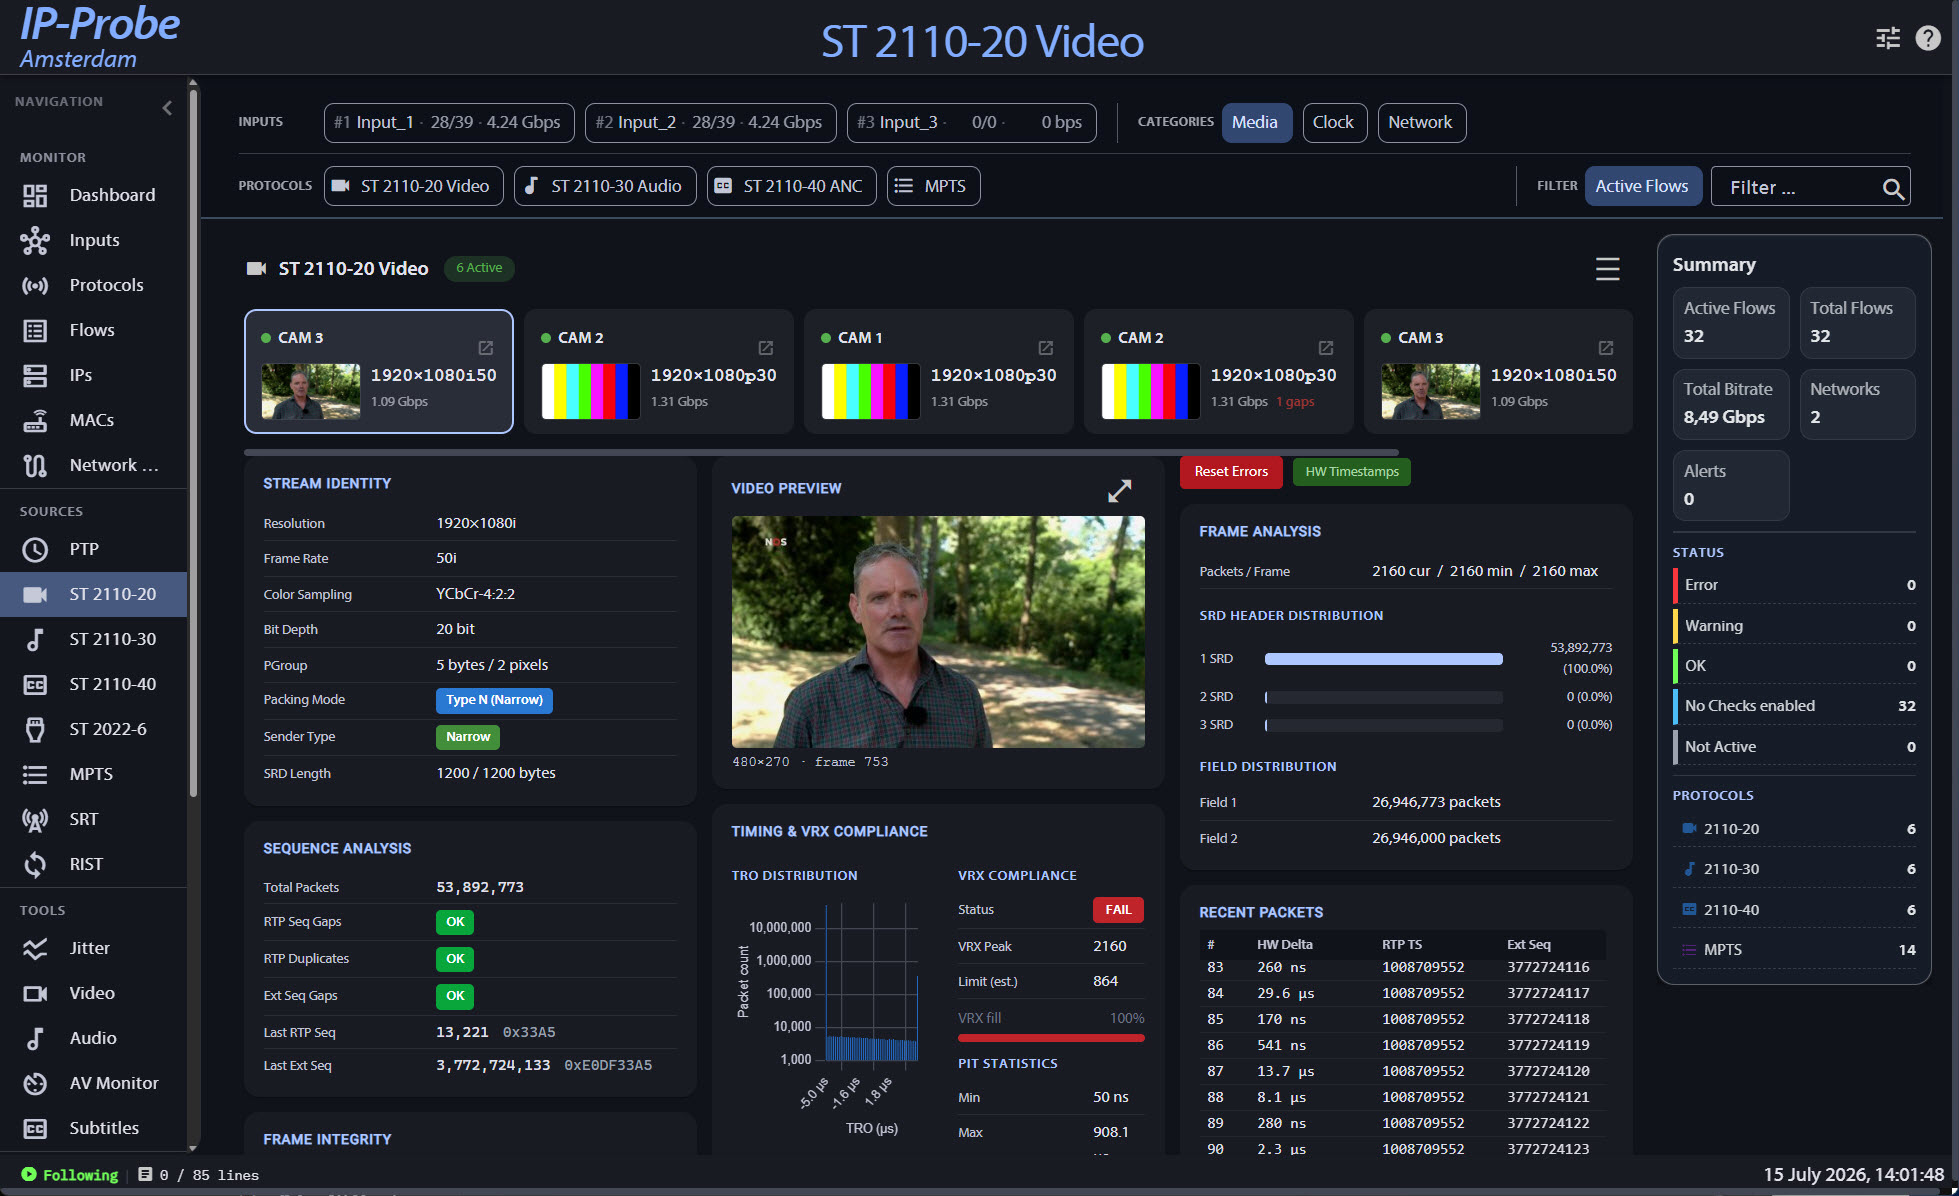This screenshot has width=1959, height=1196.
Task: Open Subtitles tool in sidebar
Action: 93,1128
